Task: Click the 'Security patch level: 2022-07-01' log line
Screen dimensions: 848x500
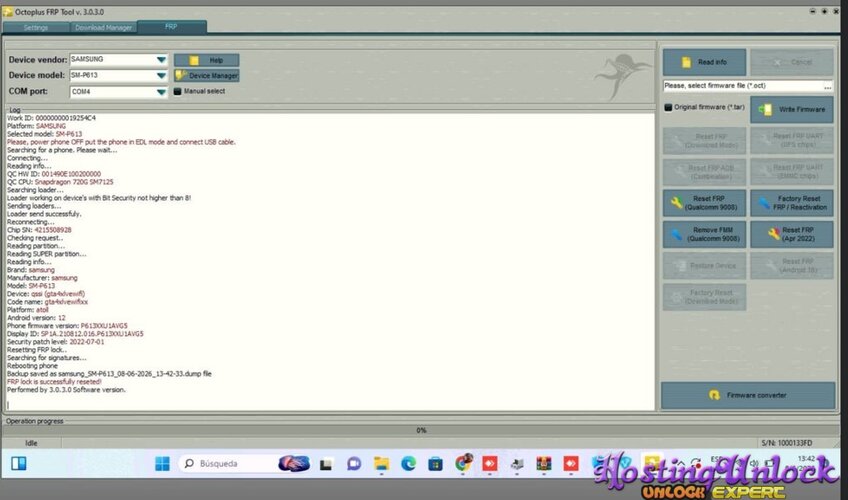Action: click(x=56, y=342)
